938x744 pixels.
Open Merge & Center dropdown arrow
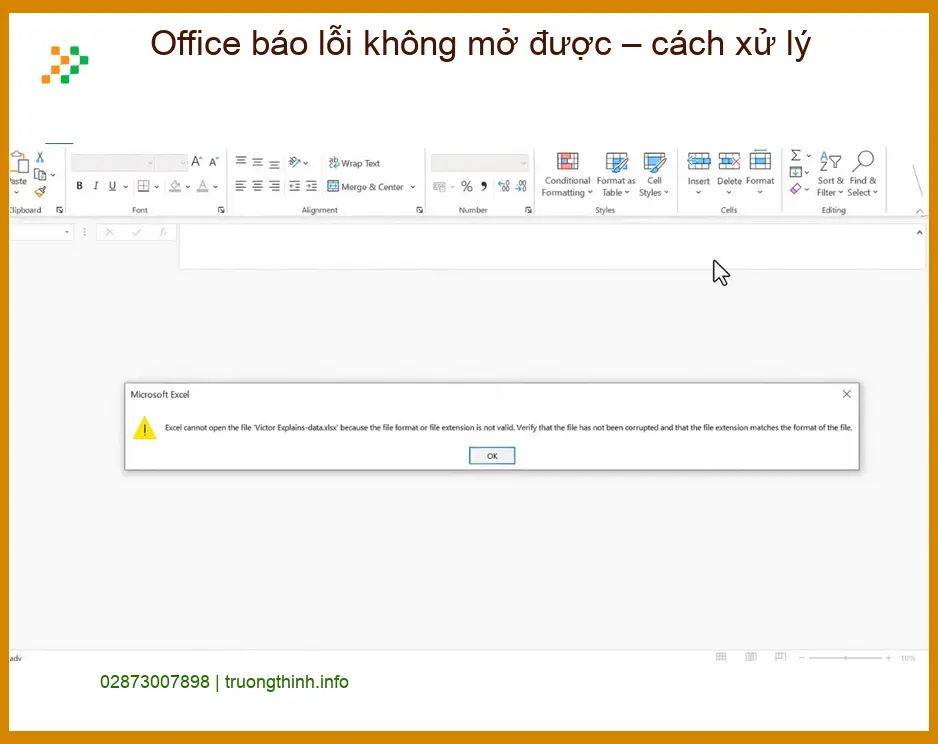[x=413, y=187]
